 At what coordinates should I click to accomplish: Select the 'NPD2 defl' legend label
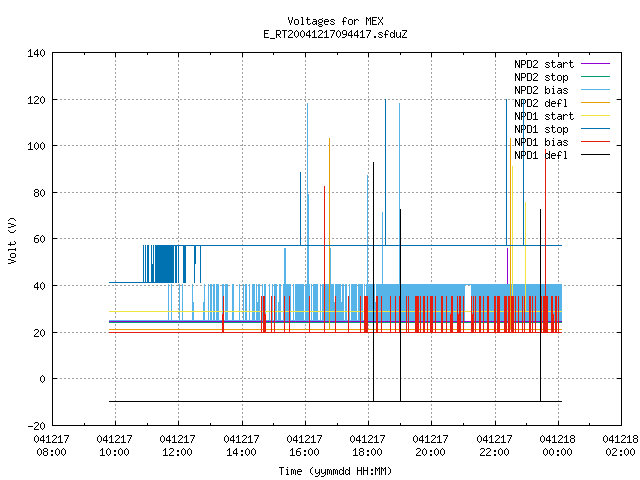point(541,103)
